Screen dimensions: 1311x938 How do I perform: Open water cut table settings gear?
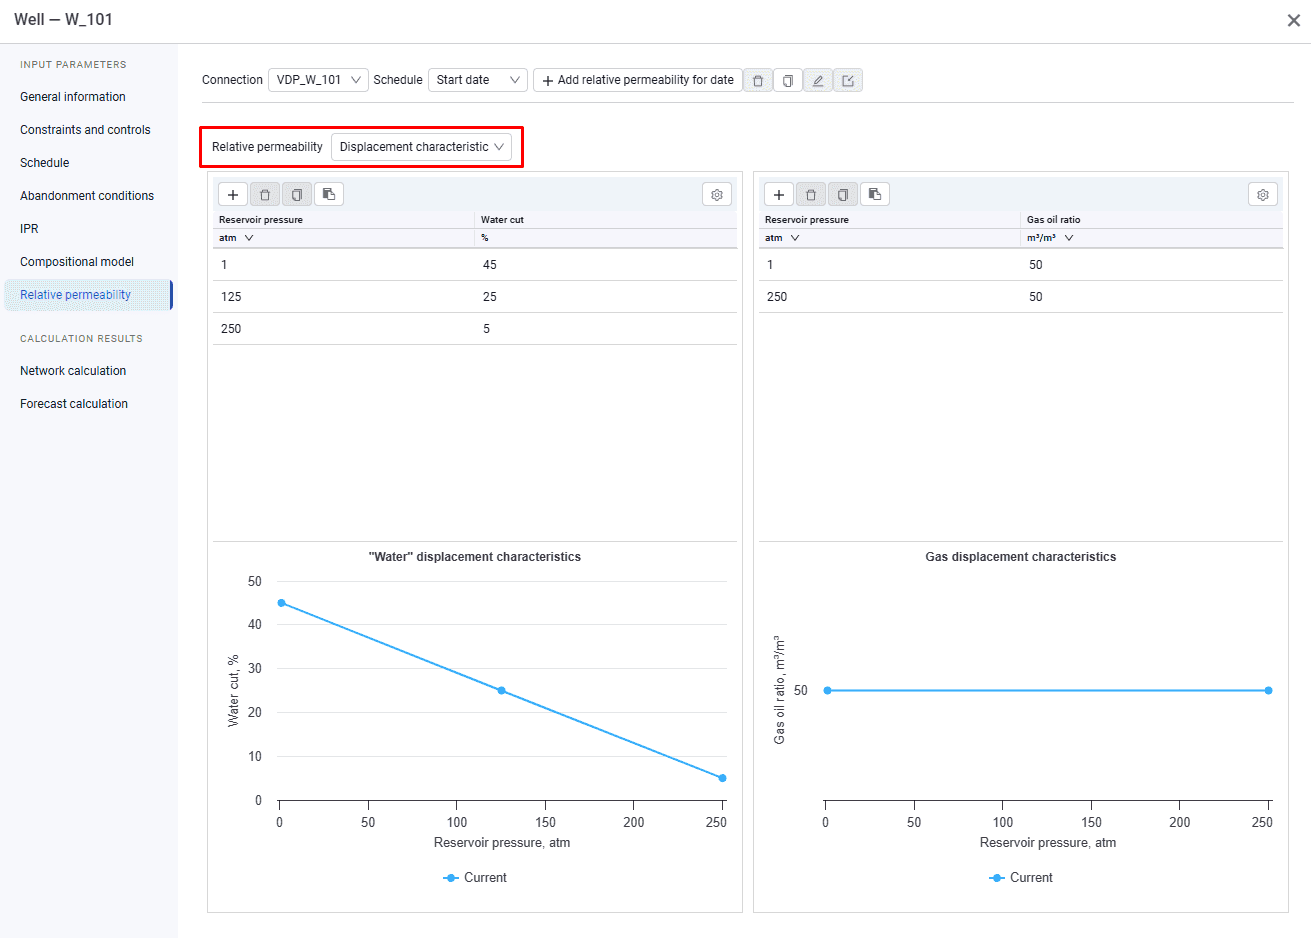717,194
